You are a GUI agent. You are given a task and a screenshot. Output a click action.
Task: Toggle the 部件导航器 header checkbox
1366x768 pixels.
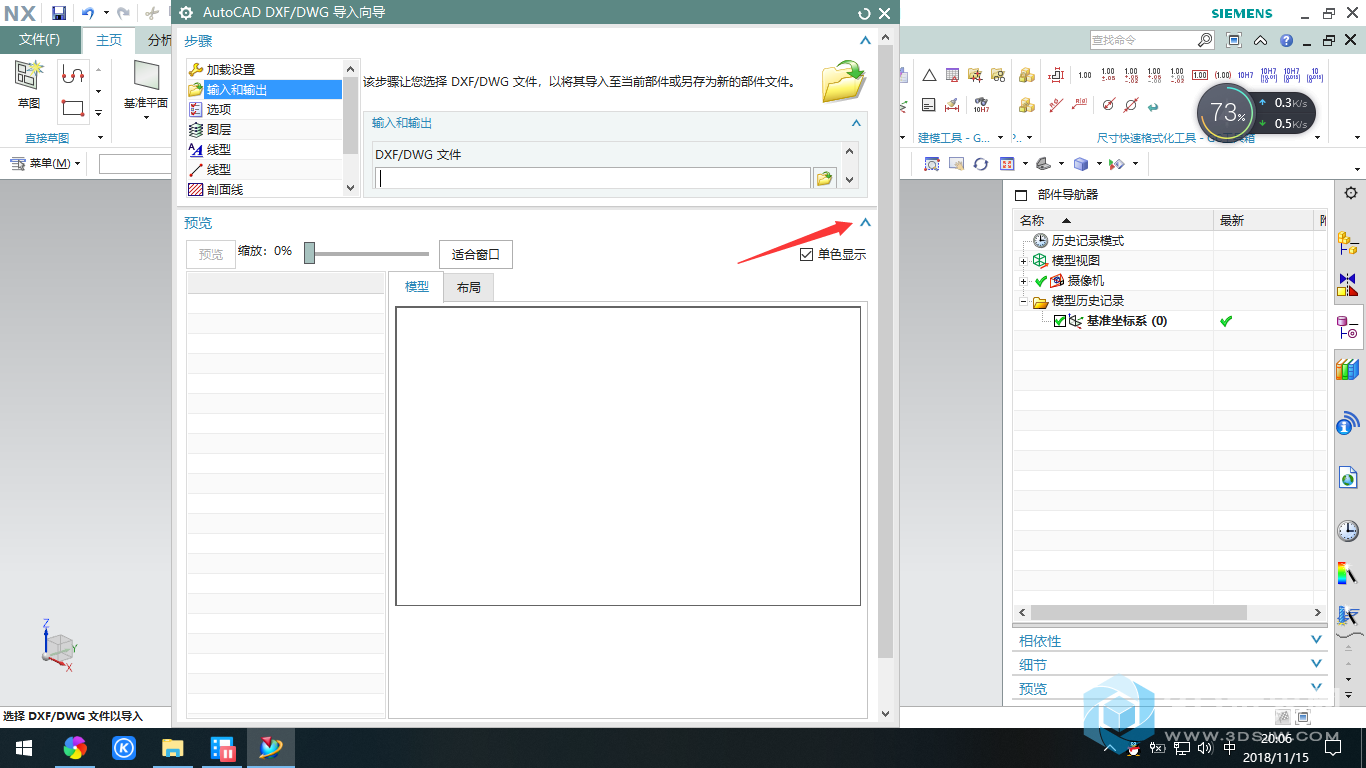[1021, 195]
